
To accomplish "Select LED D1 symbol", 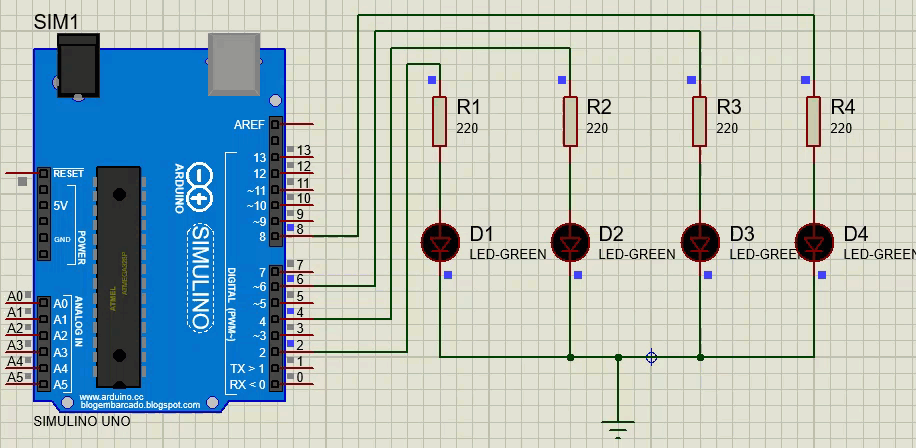I will click(440, 242).
